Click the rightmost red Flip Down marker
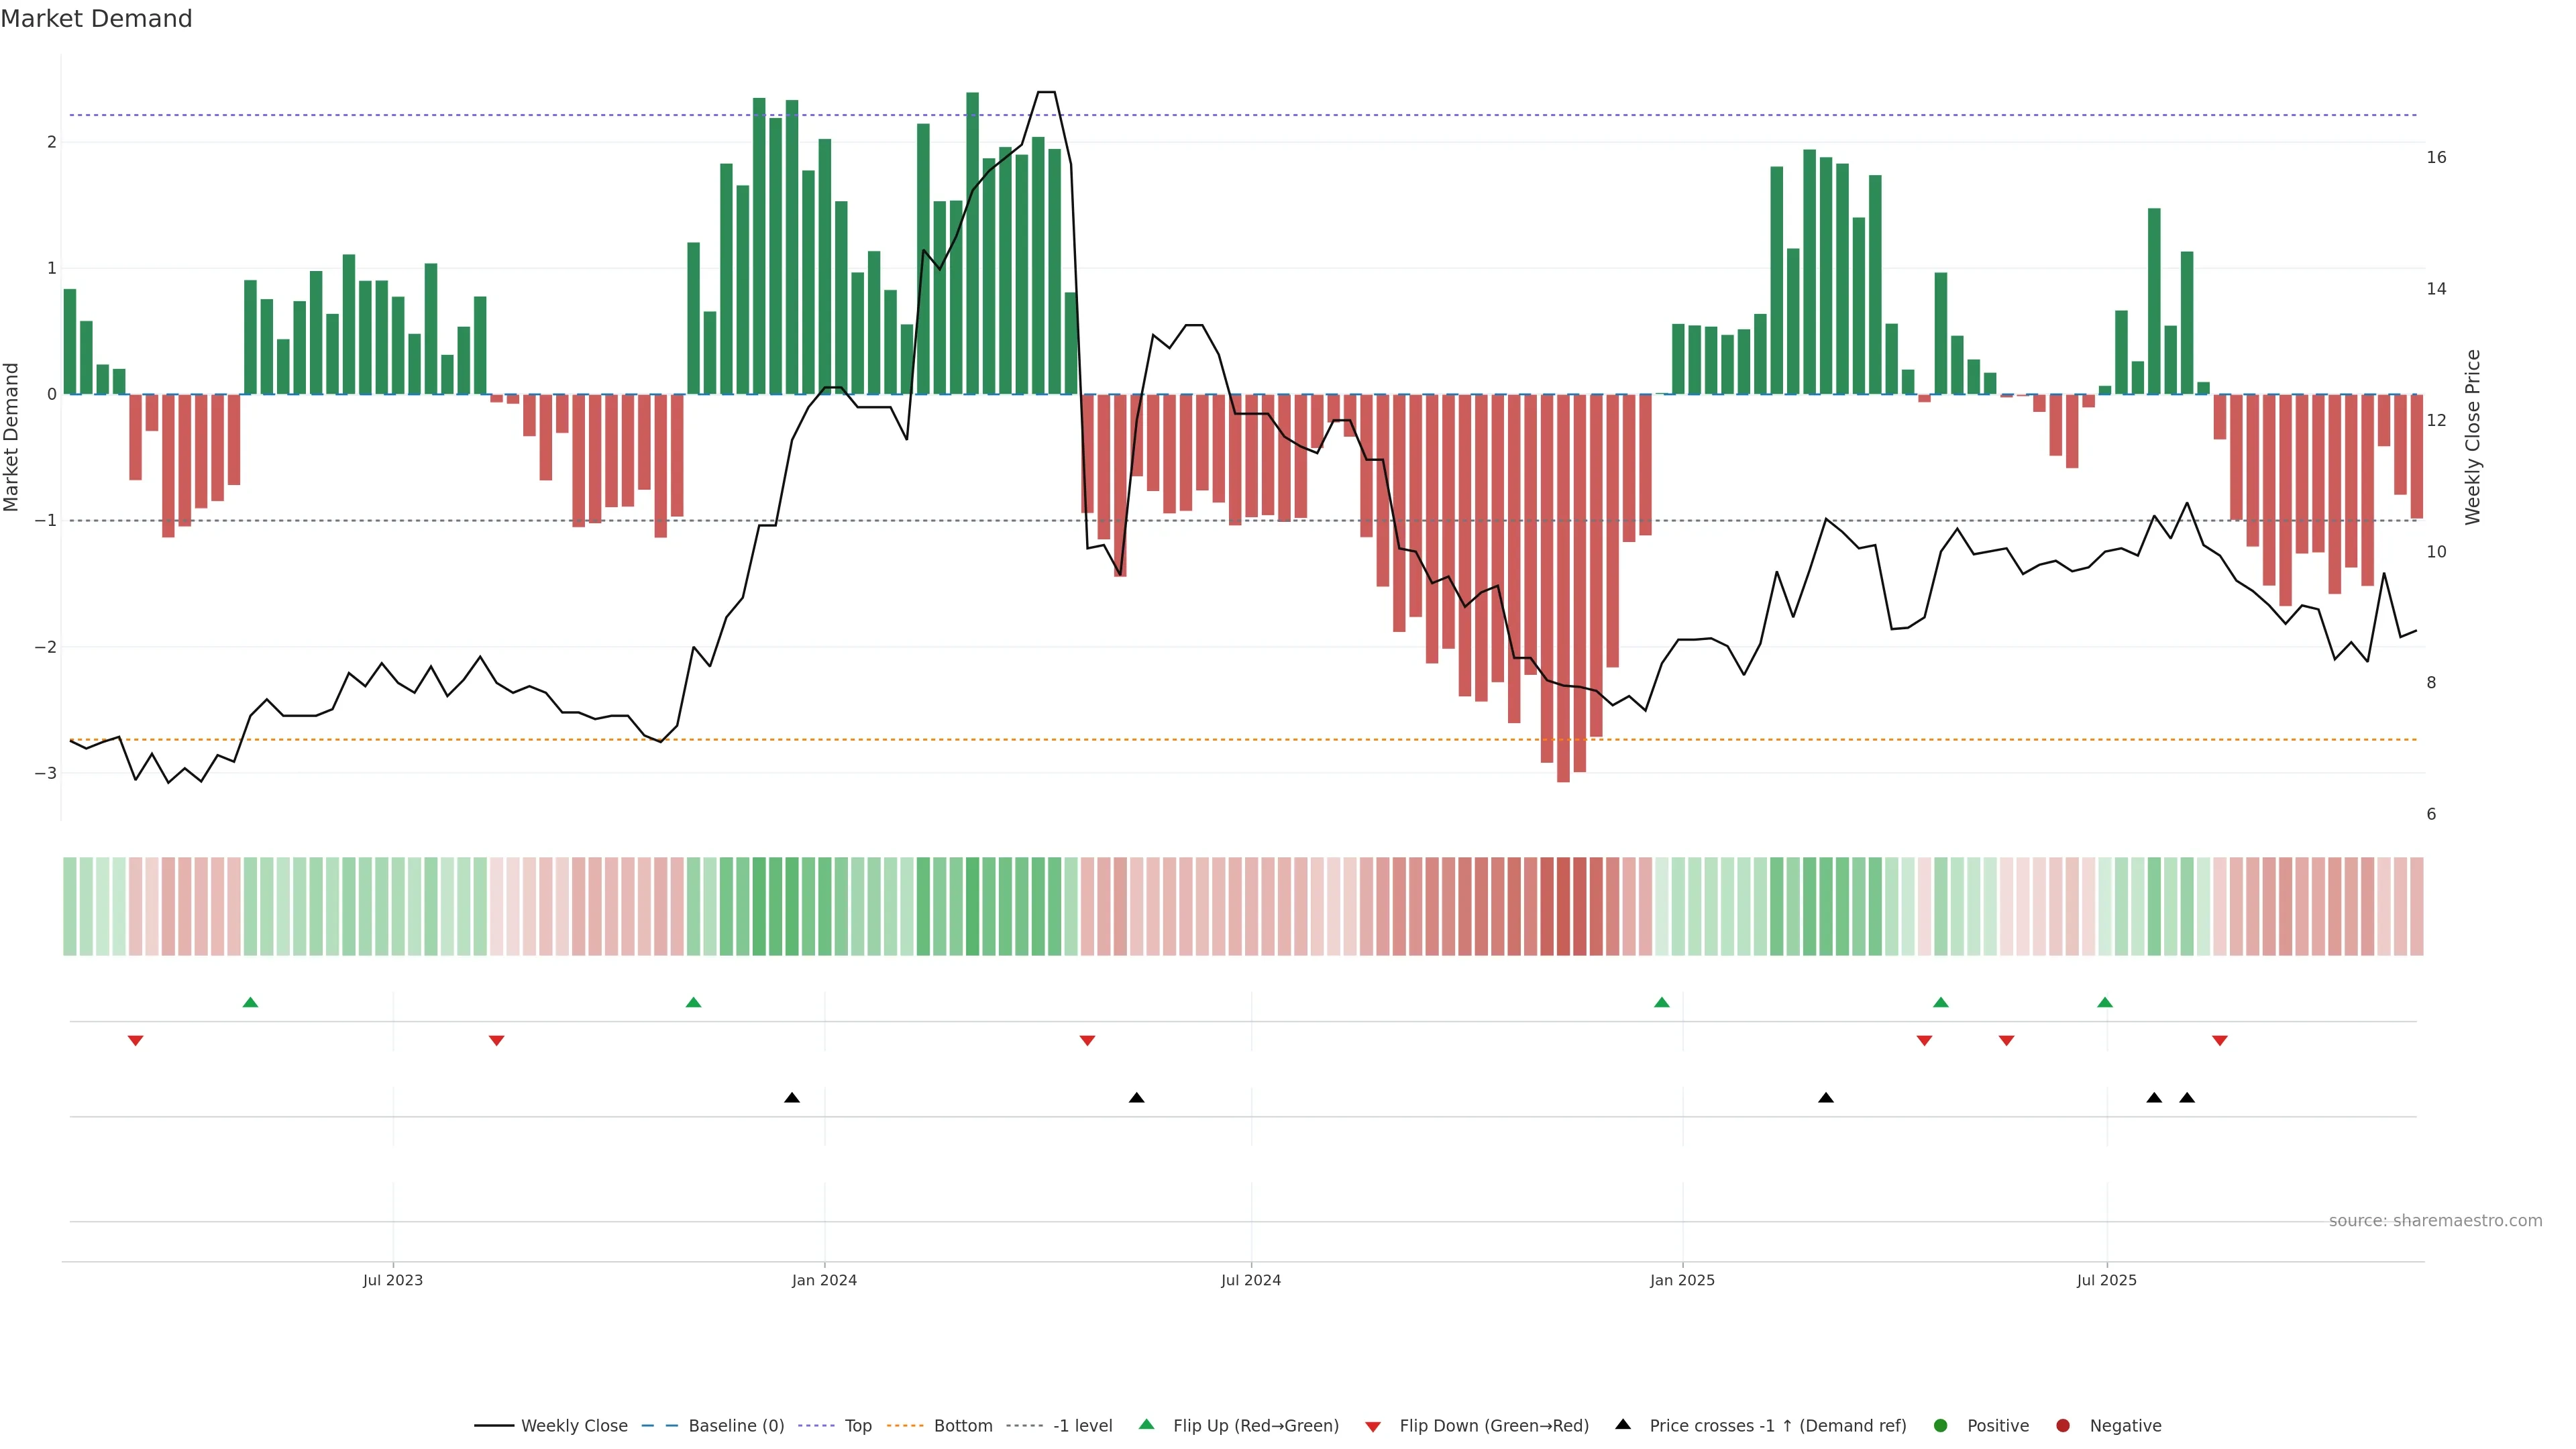 [2220, 1041]
